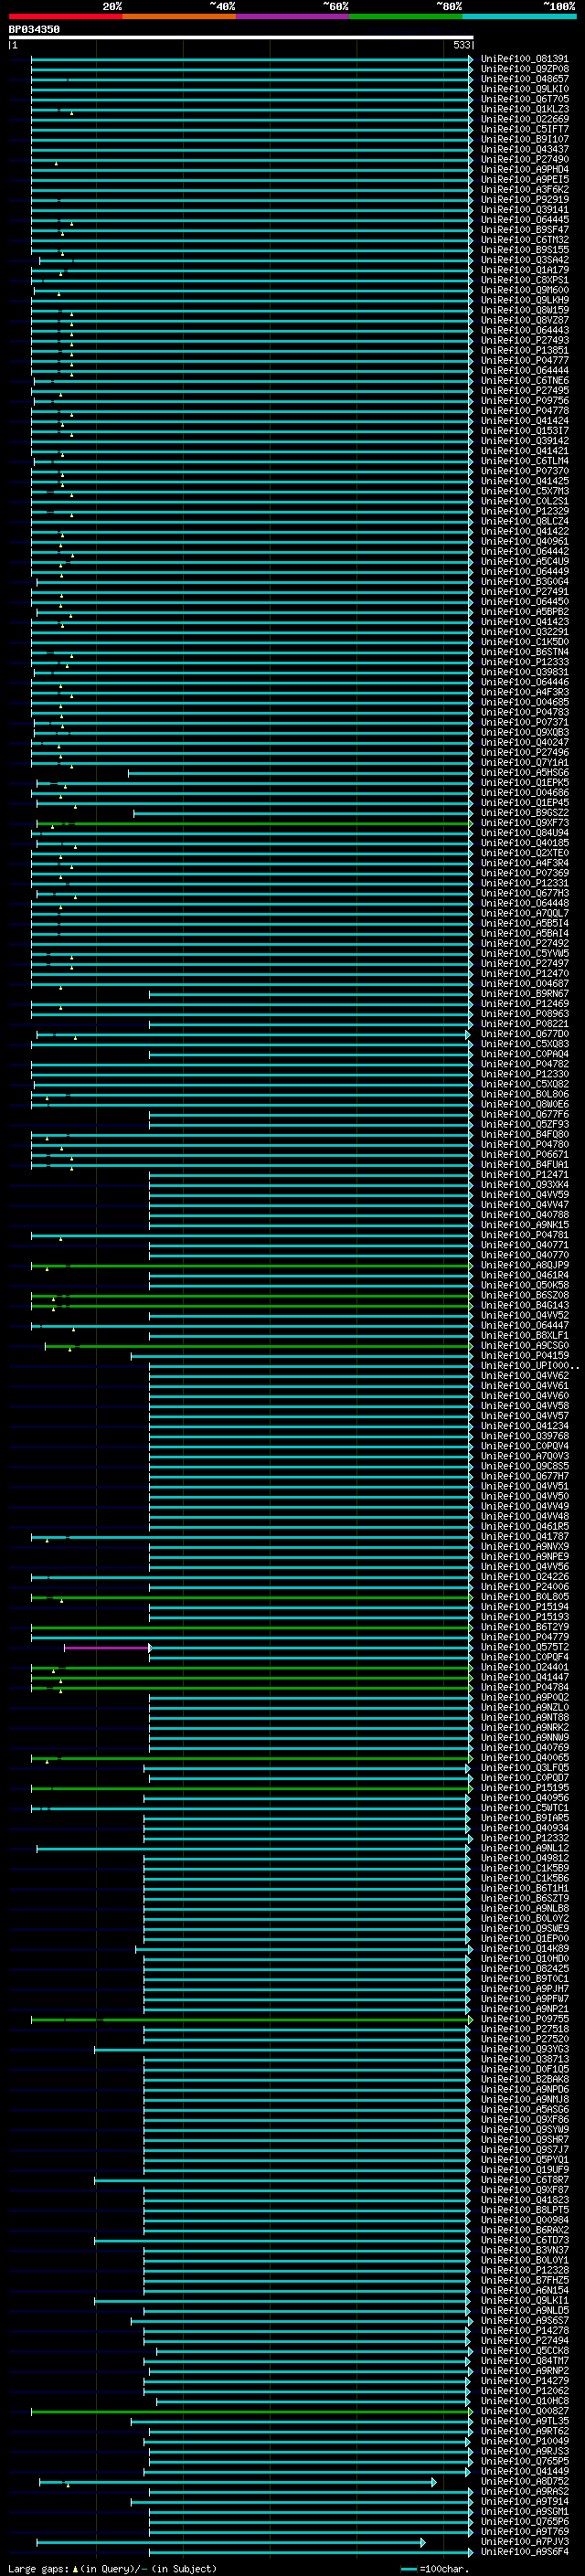Click the UniRef100_A3F6K2 label
585x2576 pixels.
(x=525, y=189)
